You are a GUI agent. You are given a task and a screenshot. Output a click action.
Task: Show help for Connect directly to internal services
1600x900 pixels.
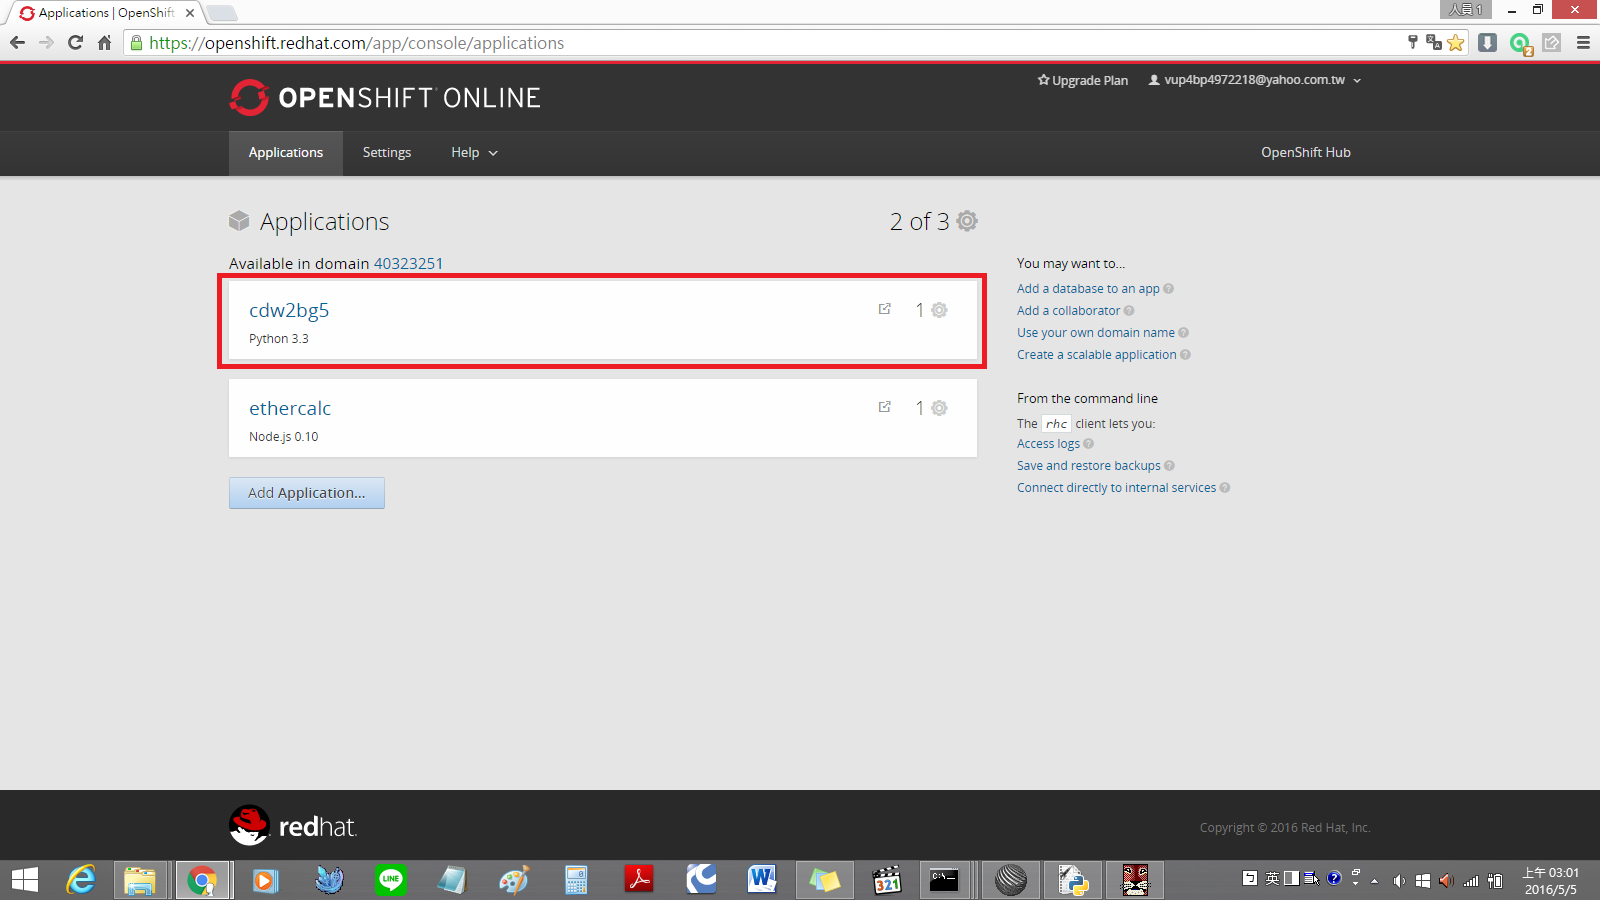coord(1225,488)
